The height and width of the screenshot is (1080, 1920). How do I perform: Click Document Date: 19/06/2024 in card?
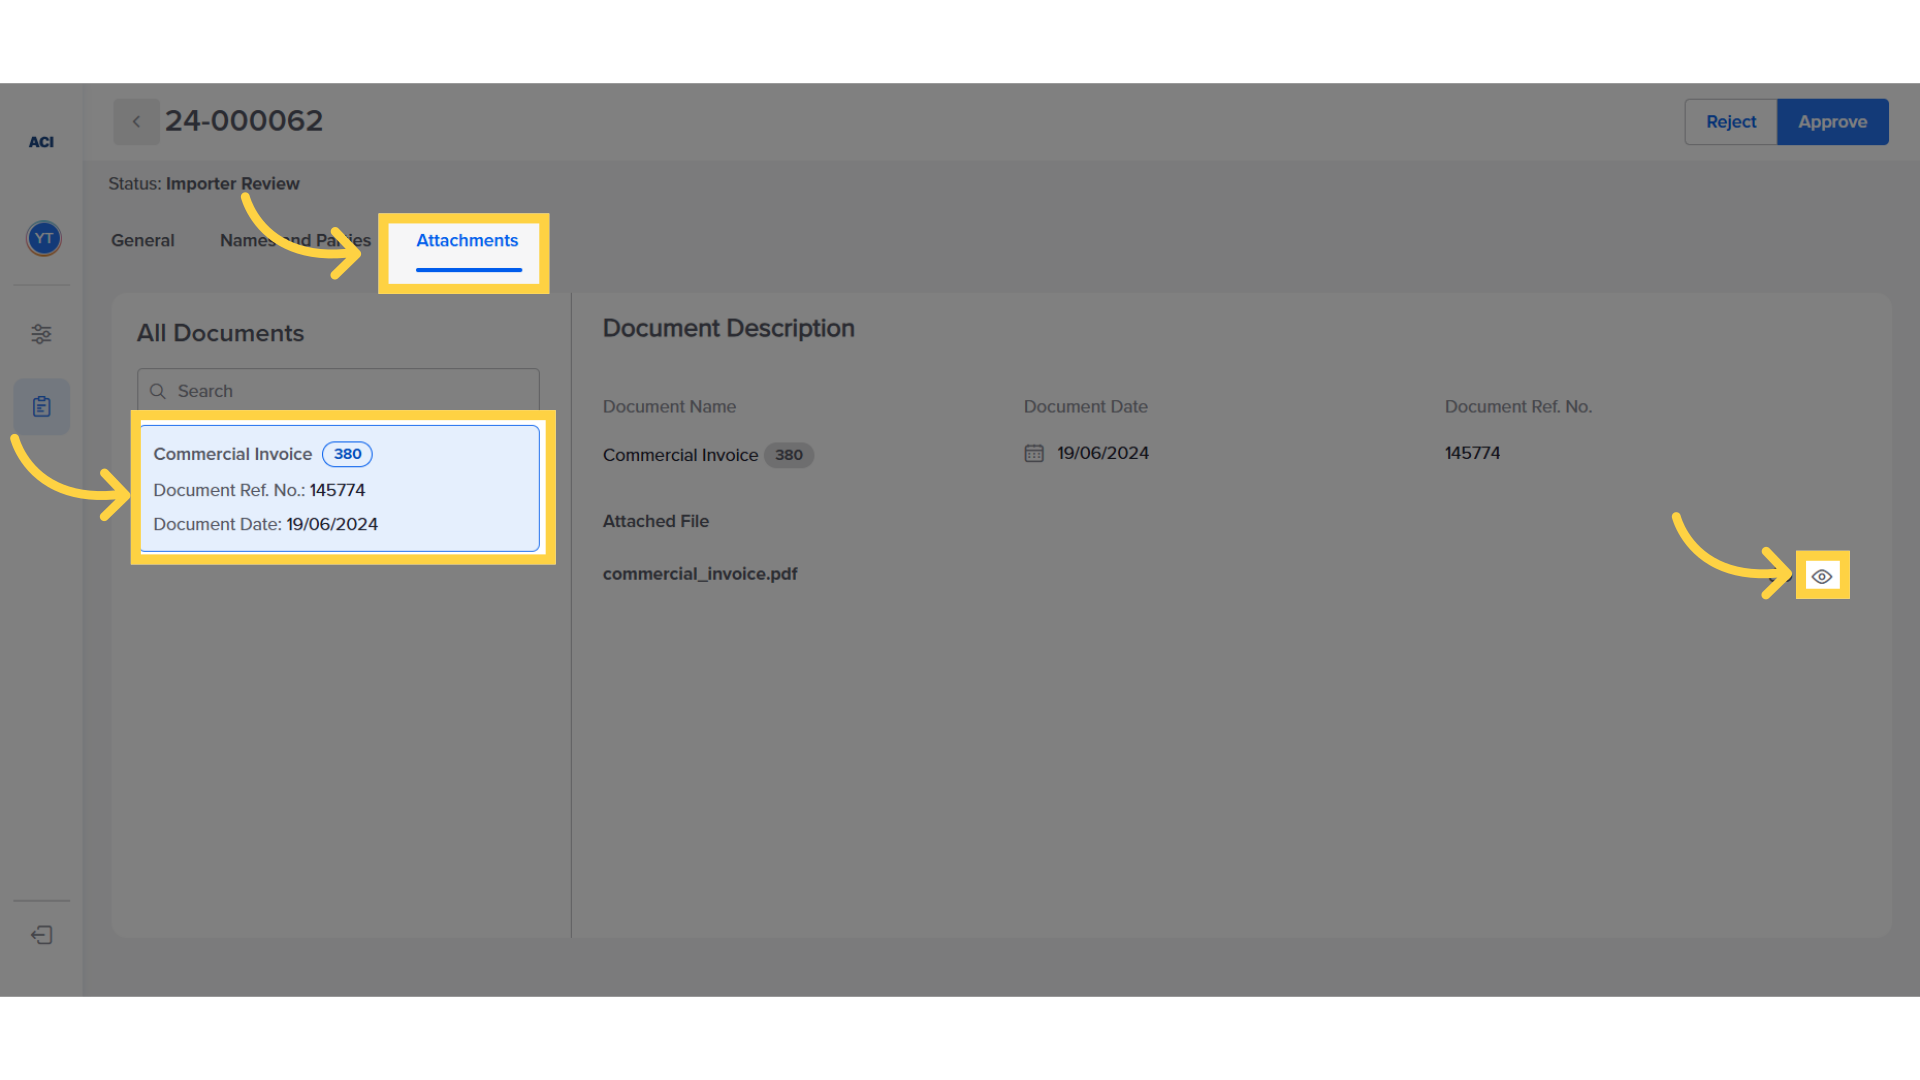[x=265, y=524]
